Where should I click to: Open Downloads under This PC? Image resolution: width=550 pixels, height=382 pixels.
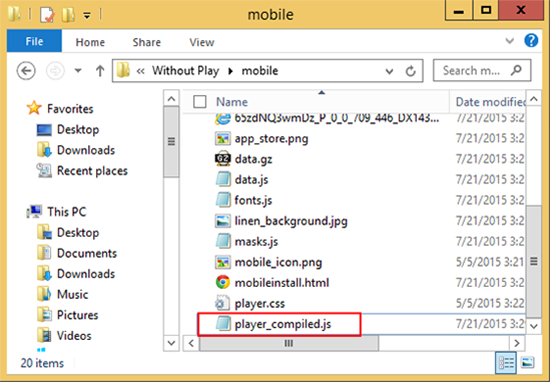86,274
